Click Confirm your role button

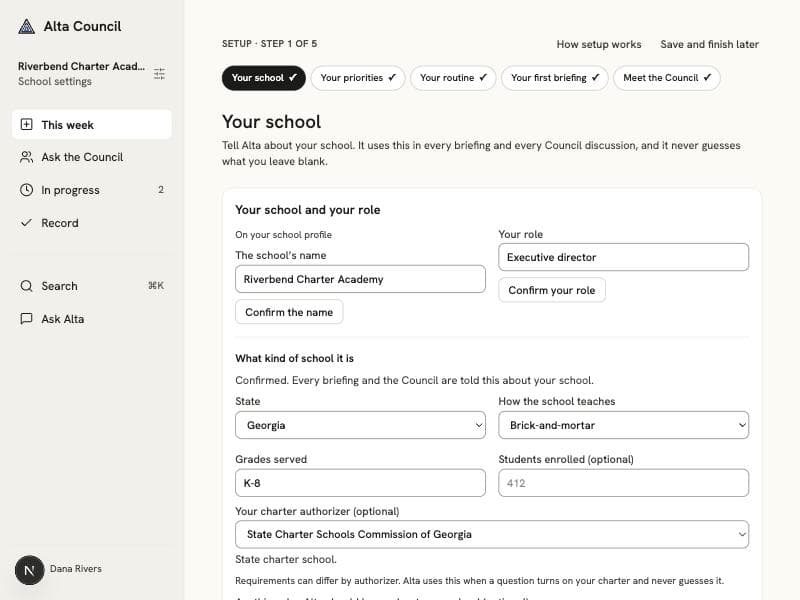click(x=552, y=290)
